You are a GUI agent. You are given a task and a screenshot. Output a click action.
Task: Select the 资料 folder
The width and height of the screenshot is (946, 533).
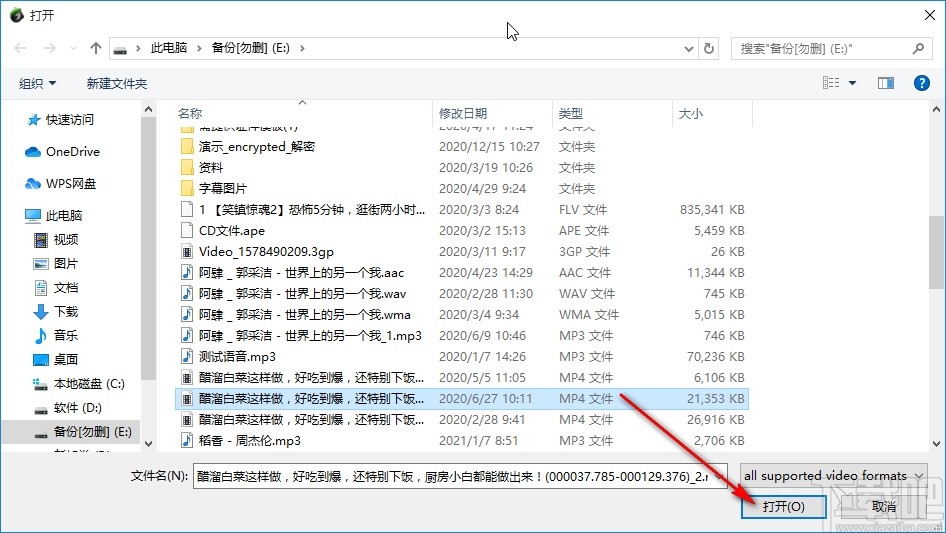click(x=462, y=168)
